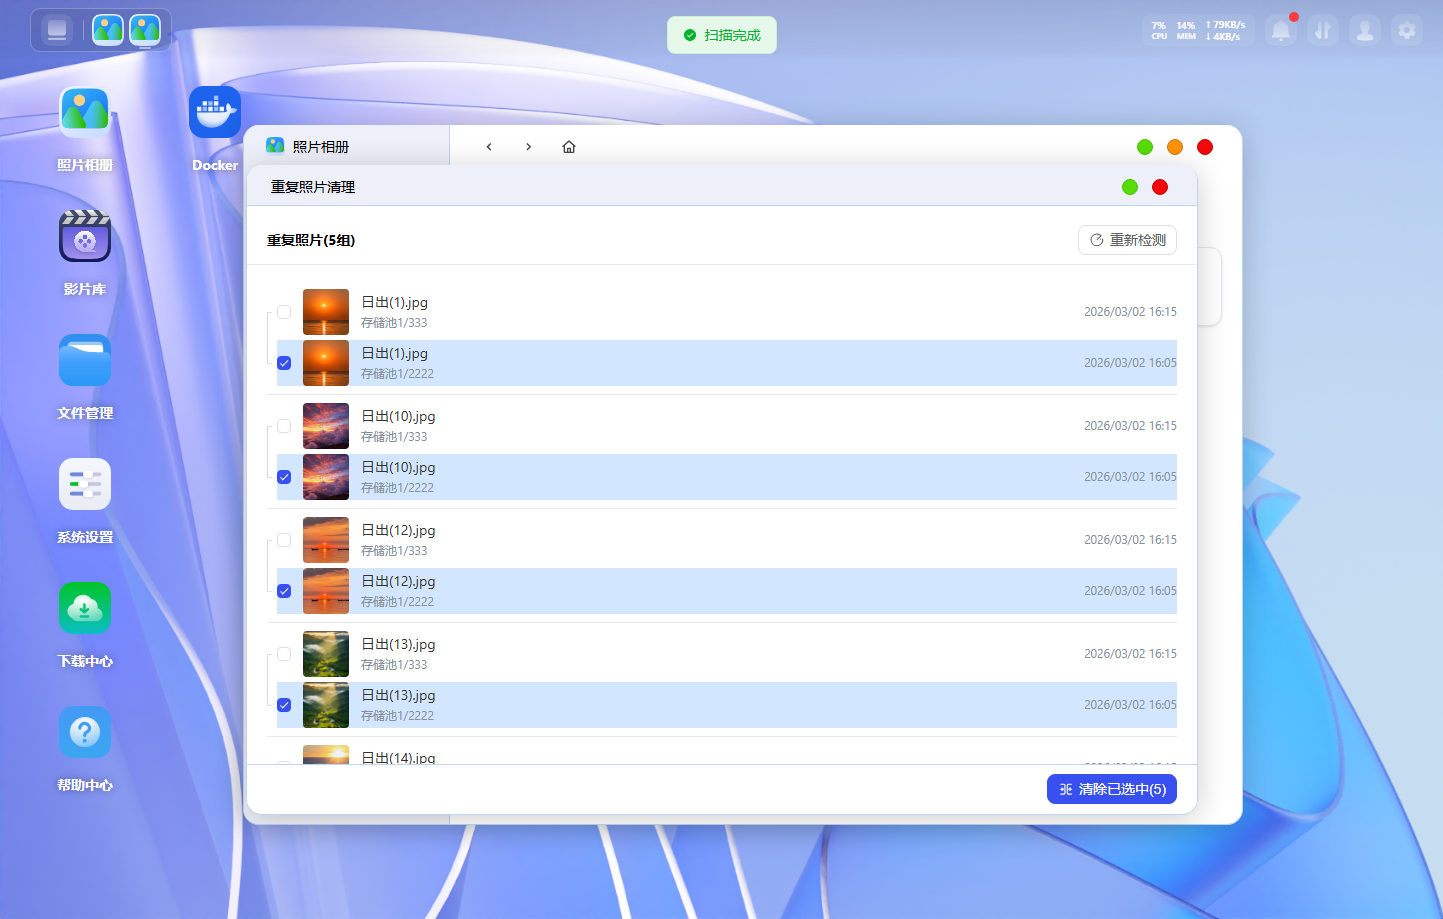The image size is (1443, 919).
Task: Open the 帮助中心 help center icon
Action: tap(85, 733)
